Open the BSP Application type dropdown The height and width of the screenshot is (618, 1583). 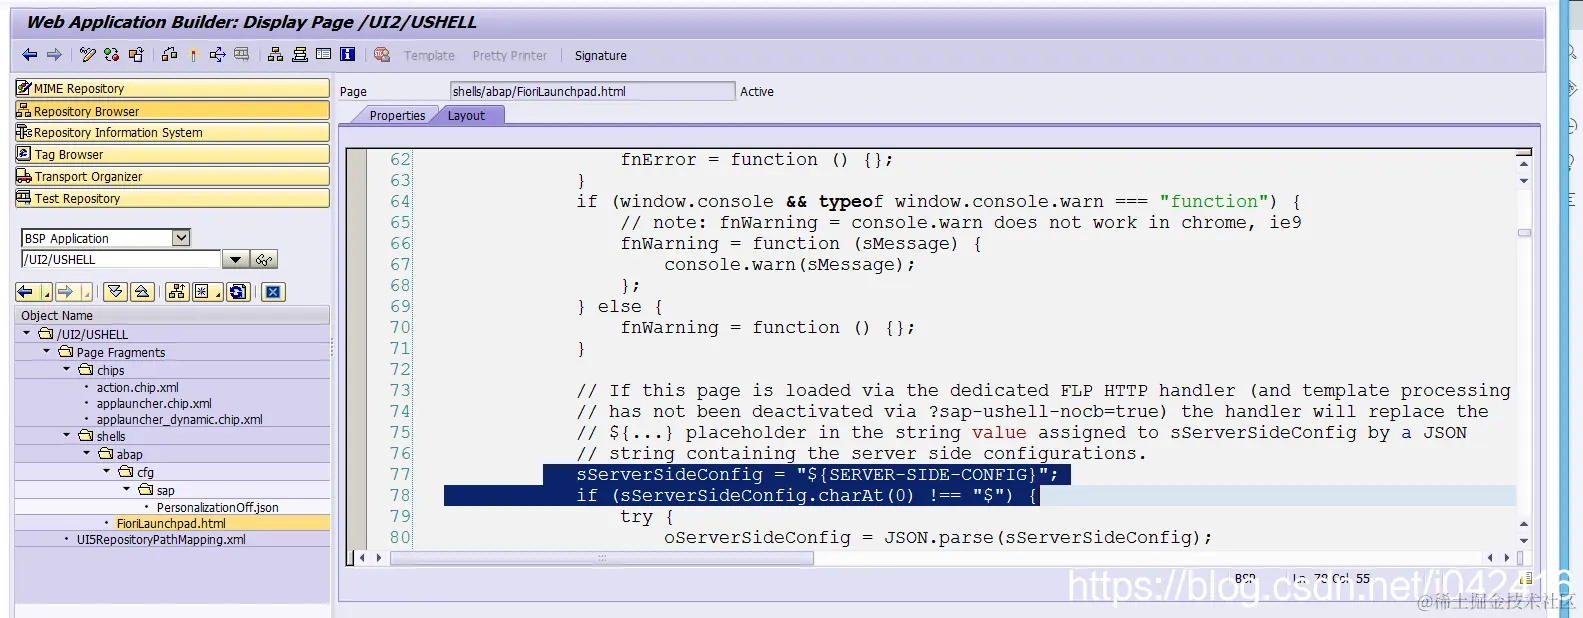pos(181,238)
